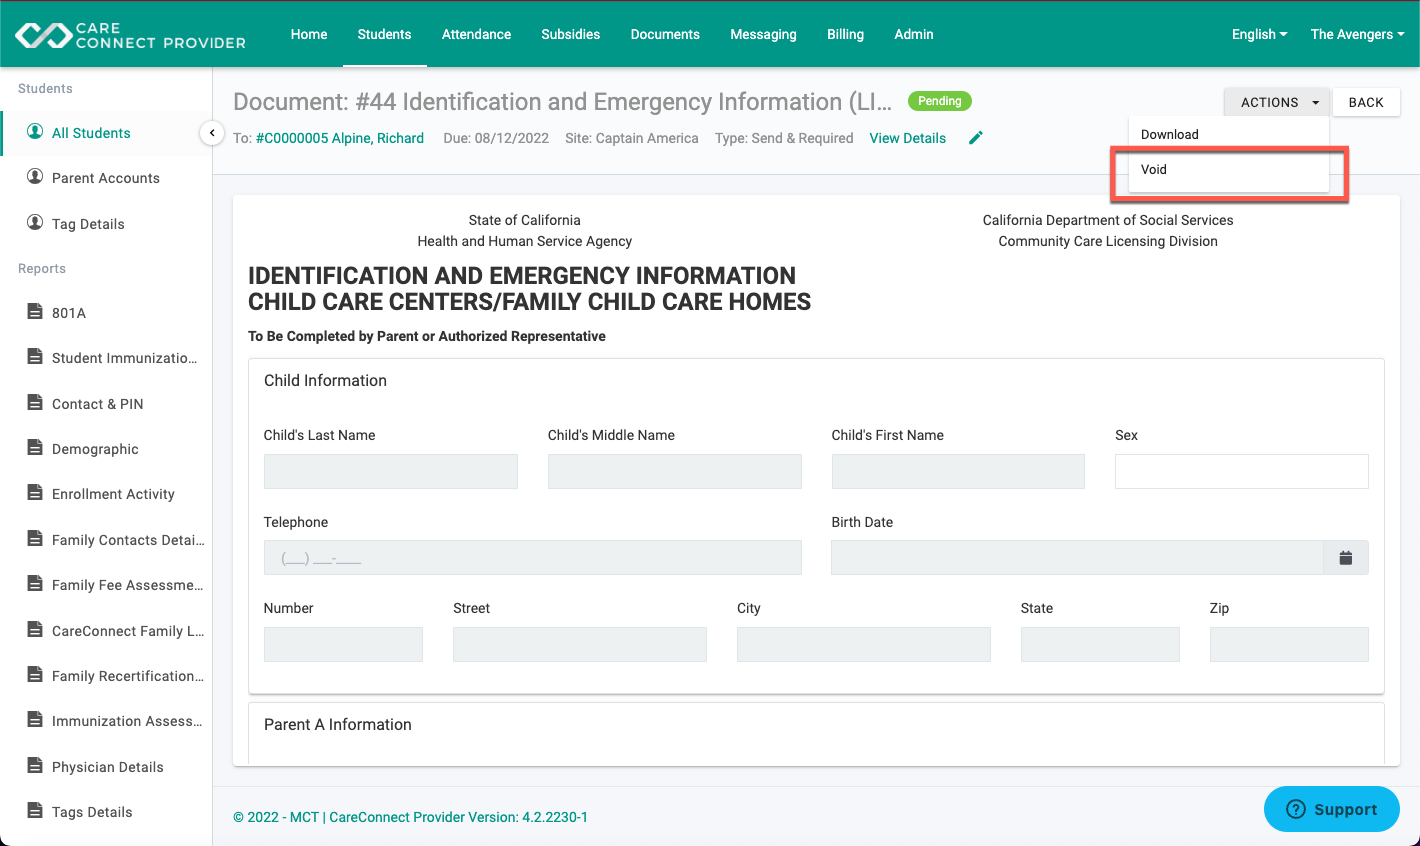
Task: Click the Student Immunization report document icon
Action: coord(35,357)
